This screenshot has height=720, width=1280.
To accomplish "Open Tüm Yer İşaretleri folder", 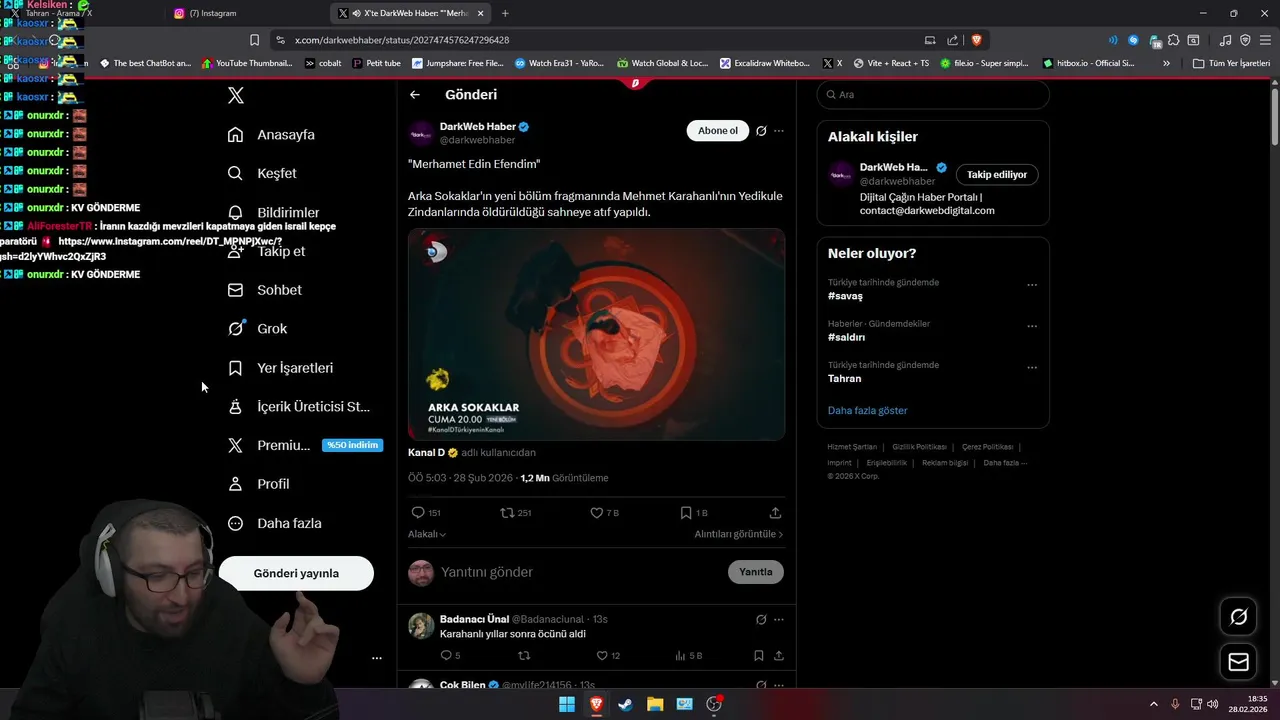I will click(x=1231, y=63).
